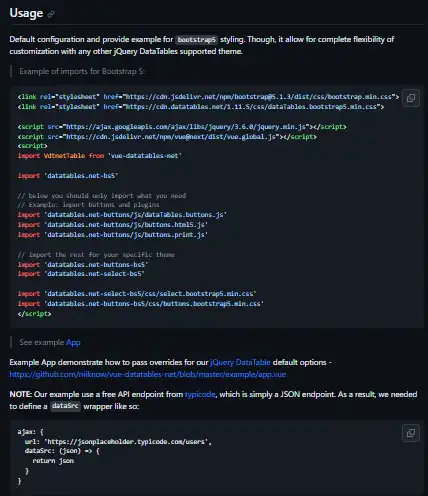Click the jquery.min.js script line
The width and height of the screenshot is (428, 496).
click(x=182, y=127)
